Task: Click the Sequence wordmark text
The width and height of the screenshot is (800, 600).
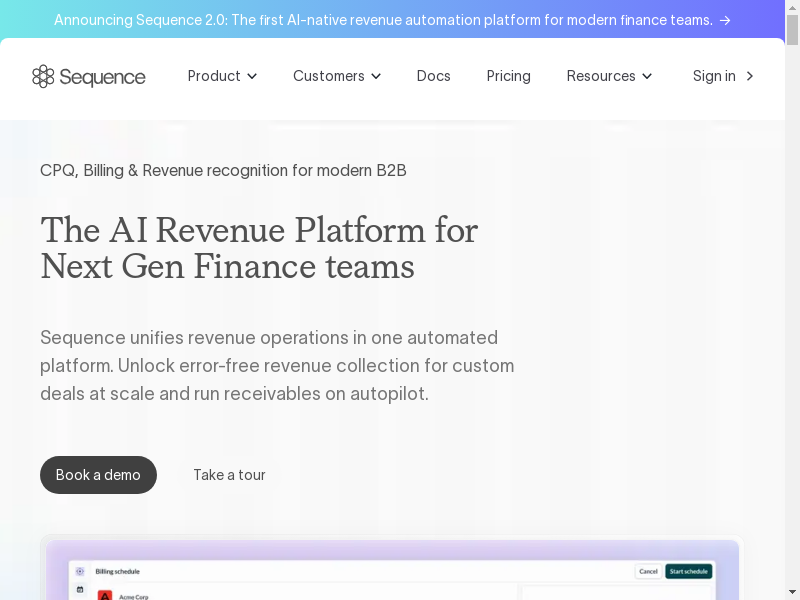Action: click(103, 77)
